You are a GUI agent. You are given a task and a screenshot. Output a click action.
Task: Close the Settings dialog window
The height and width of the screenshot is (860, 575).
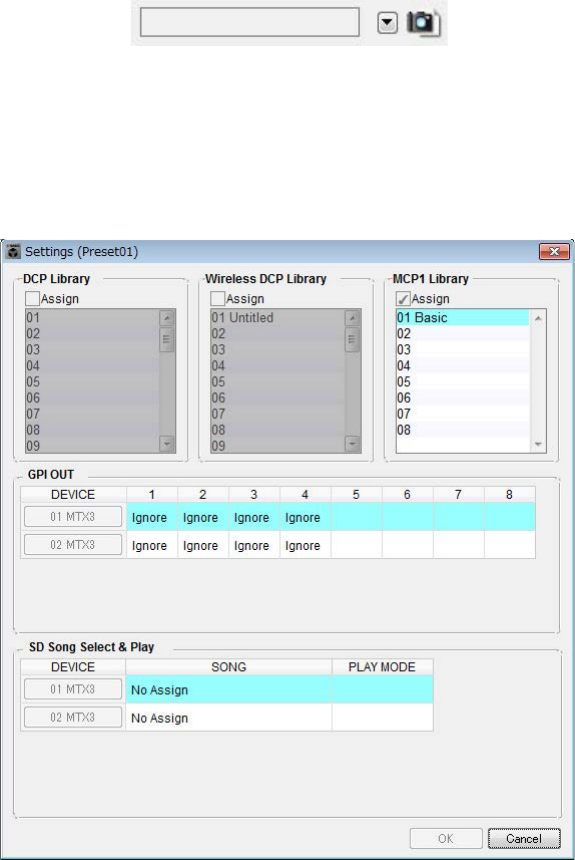pos(554,251)
